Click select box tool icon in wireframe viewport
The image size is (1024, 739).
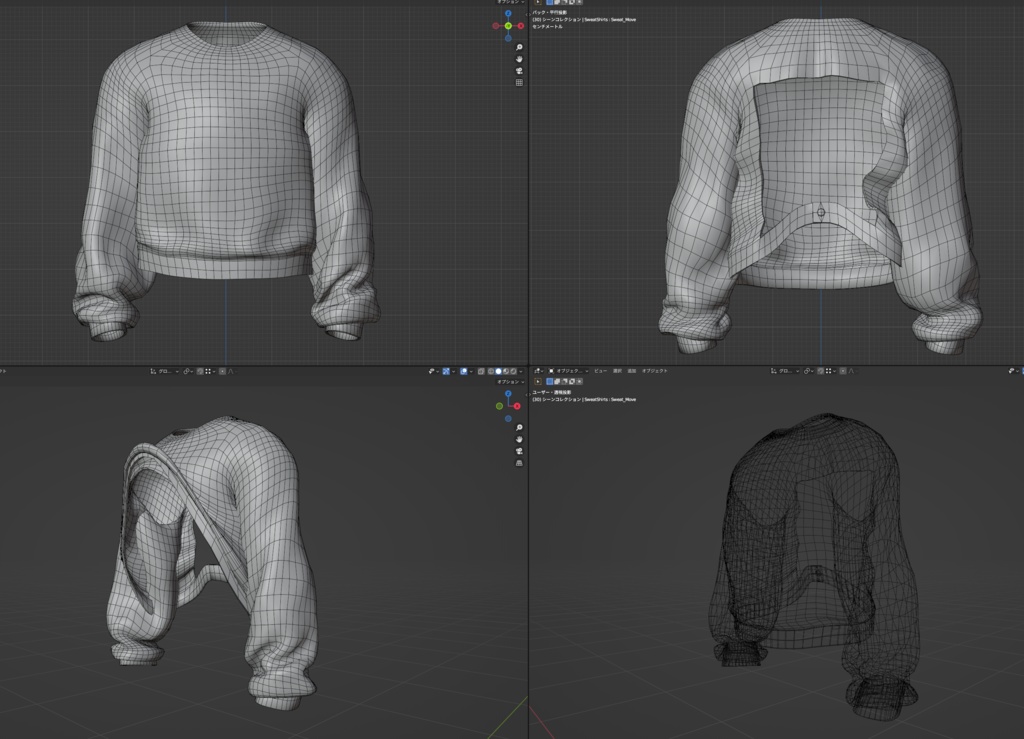click(x=538, y=381)
